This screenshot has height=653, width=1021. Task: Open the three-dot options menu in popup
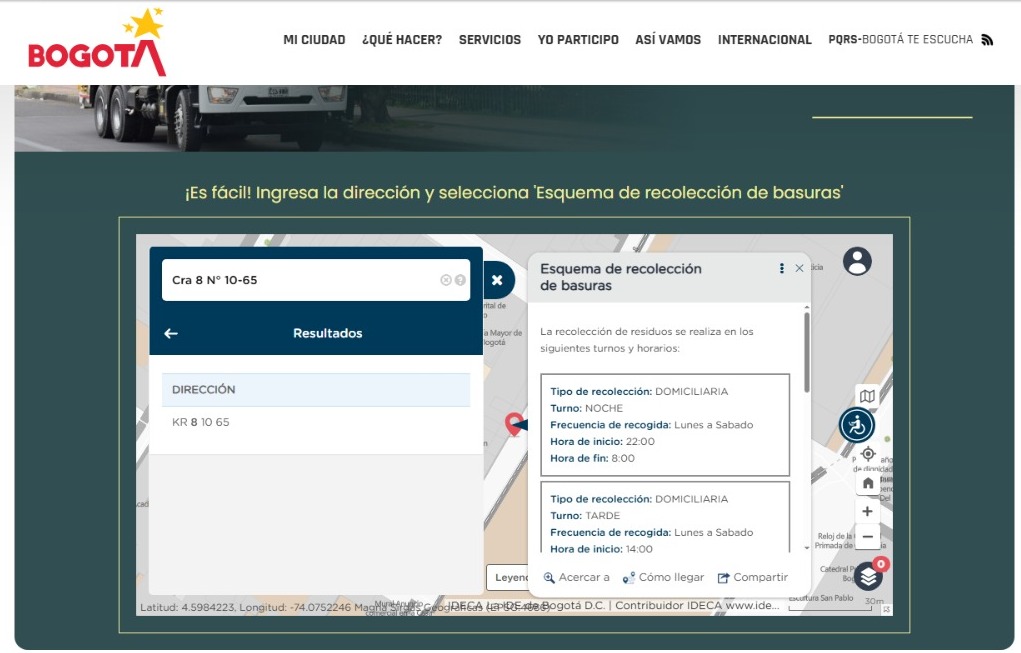(781, 268)
